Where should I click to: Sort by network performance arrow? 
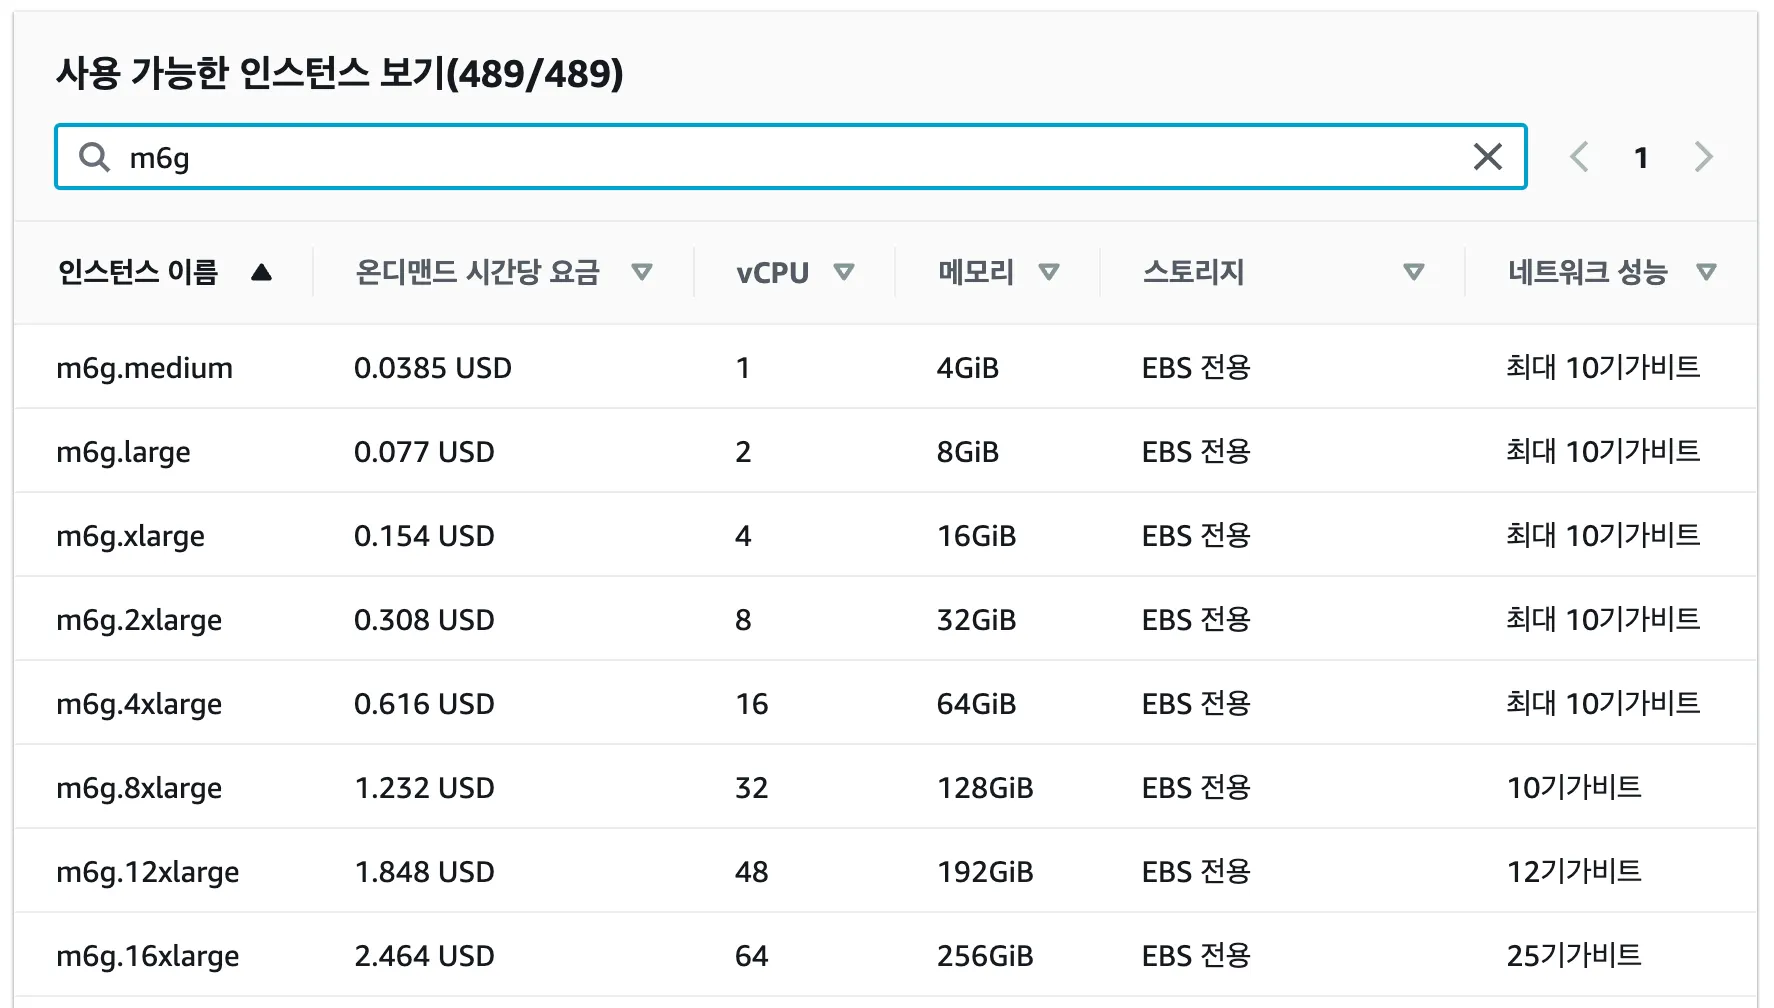(1707, 272)
